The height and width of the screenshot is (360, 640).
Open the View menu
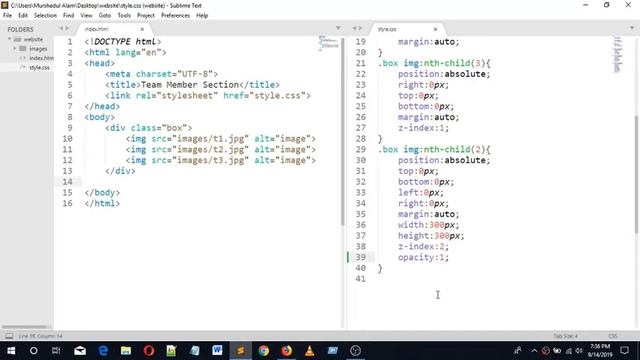86,15
